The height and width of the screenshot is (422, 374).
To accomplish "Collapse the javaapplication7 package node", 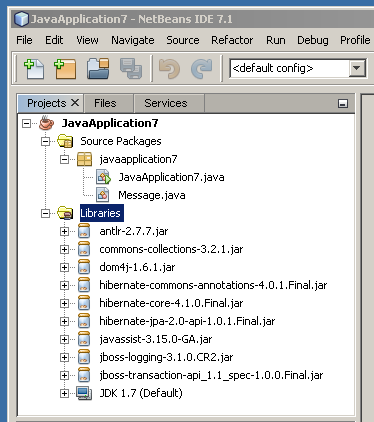I will pyautogui.click(x=64, y=160).
